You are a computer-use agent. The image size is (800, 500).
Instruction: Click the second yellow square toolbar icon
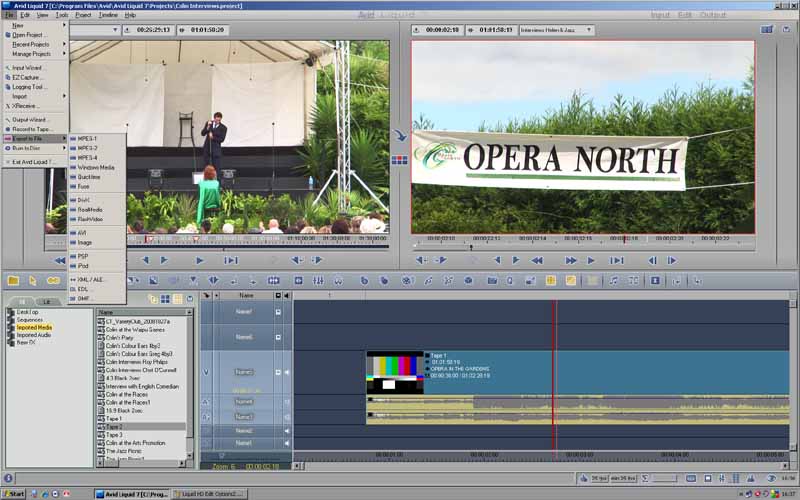571,281
